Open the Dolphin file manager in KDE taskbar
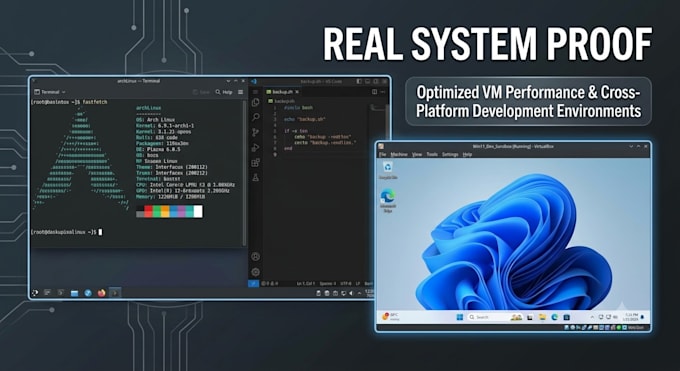Screen dimensions: 680x371 point(75,293)
